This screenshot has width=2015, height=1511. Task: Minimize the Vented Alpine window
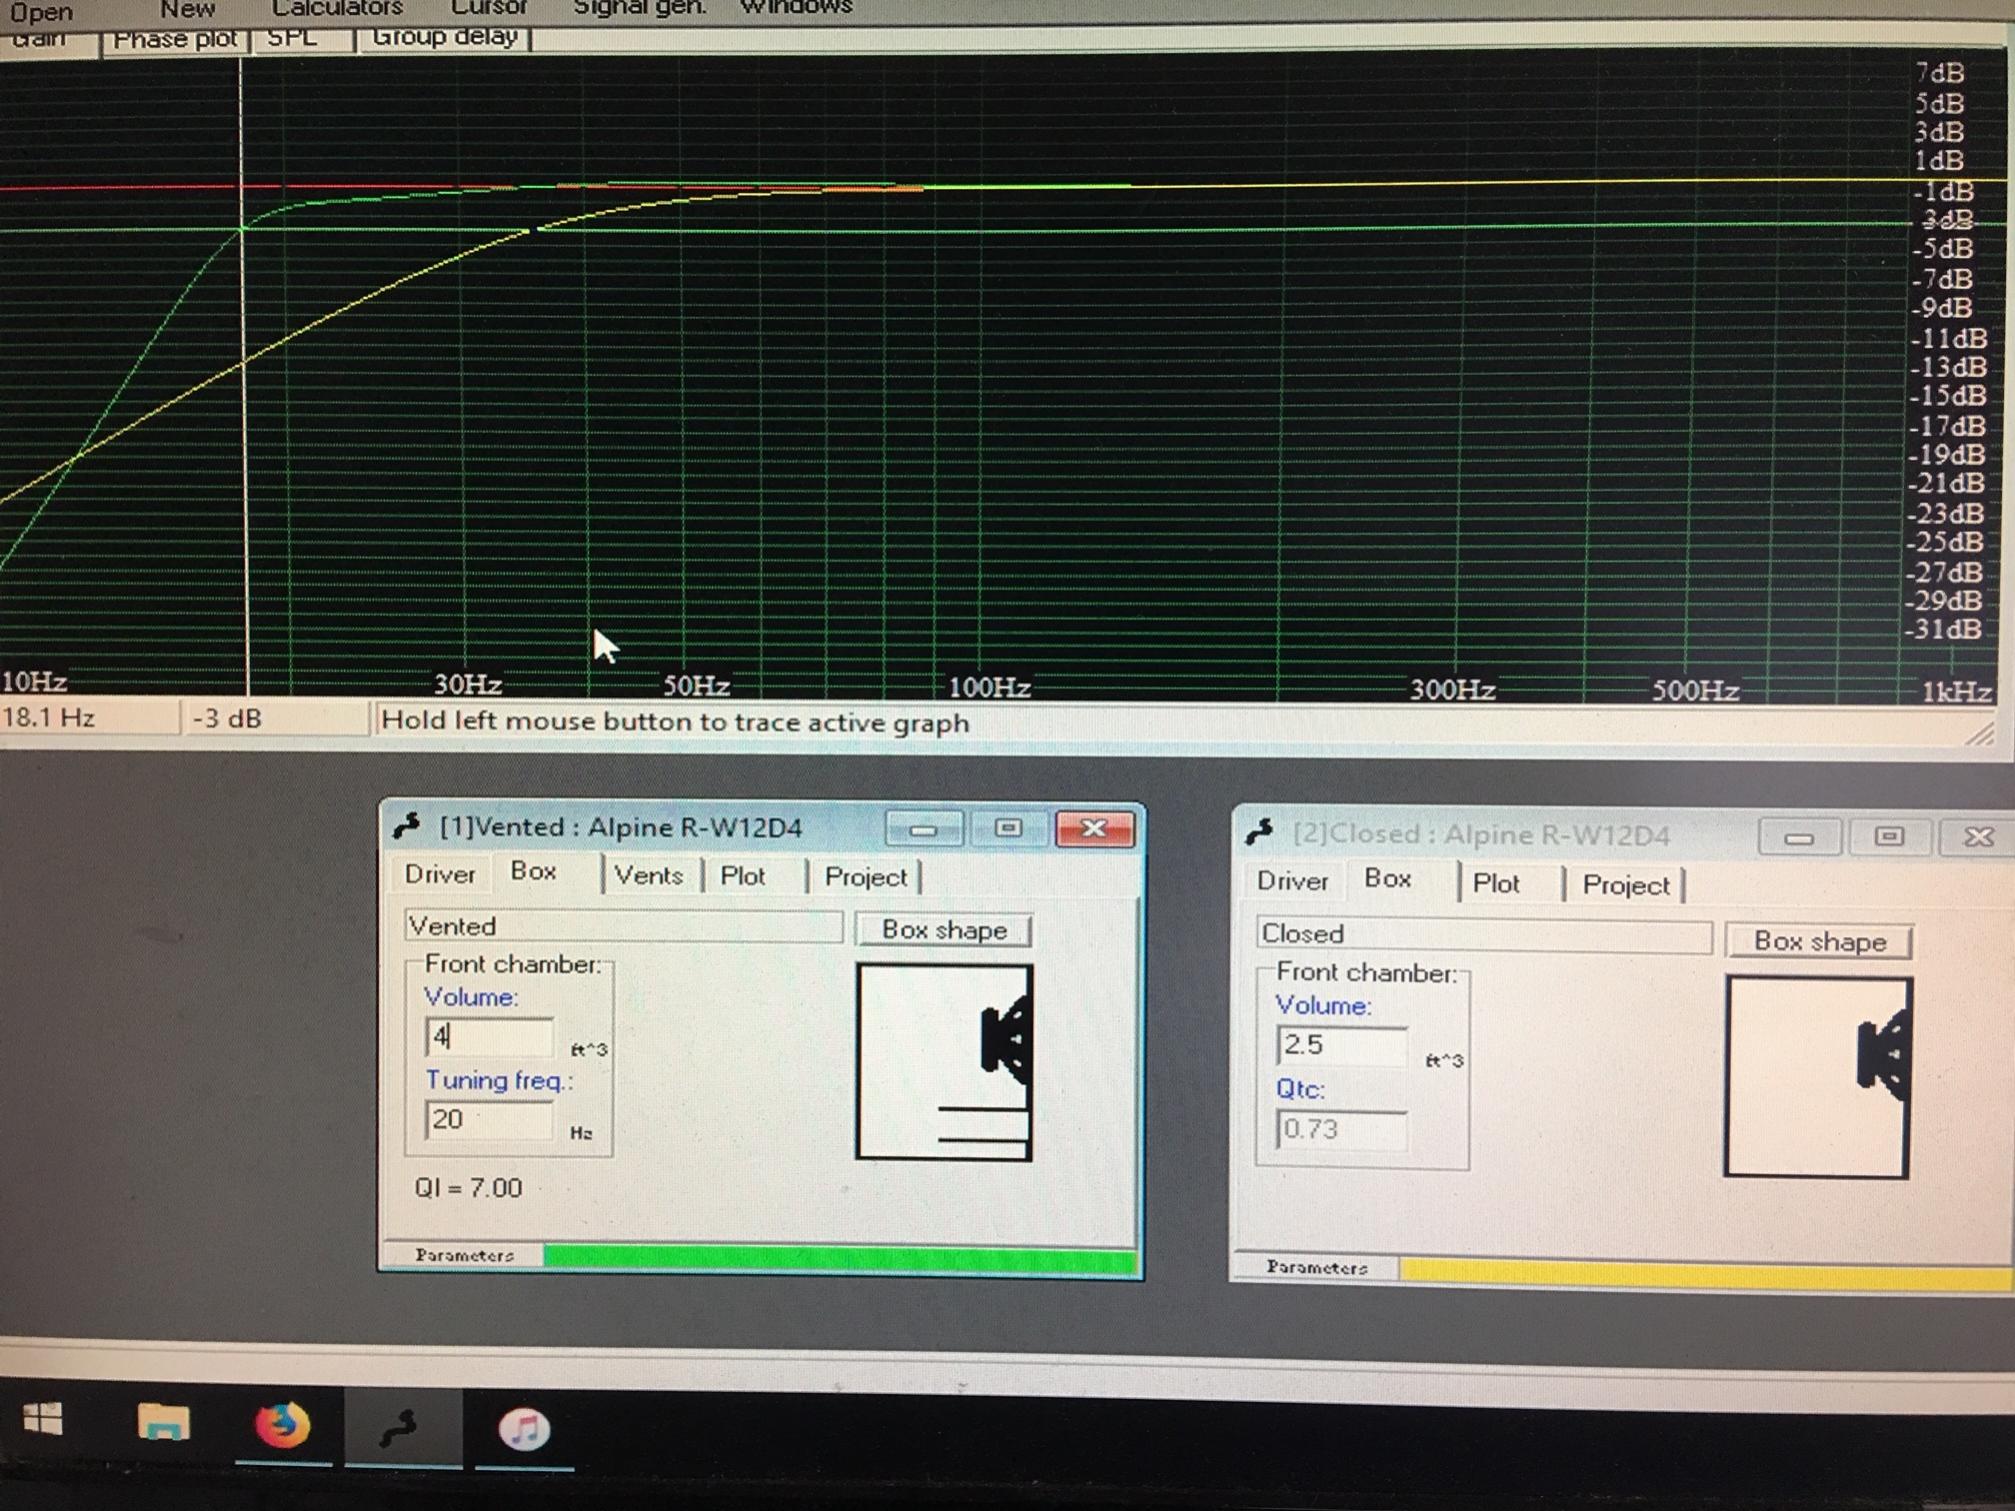click(x=923, y=829)
